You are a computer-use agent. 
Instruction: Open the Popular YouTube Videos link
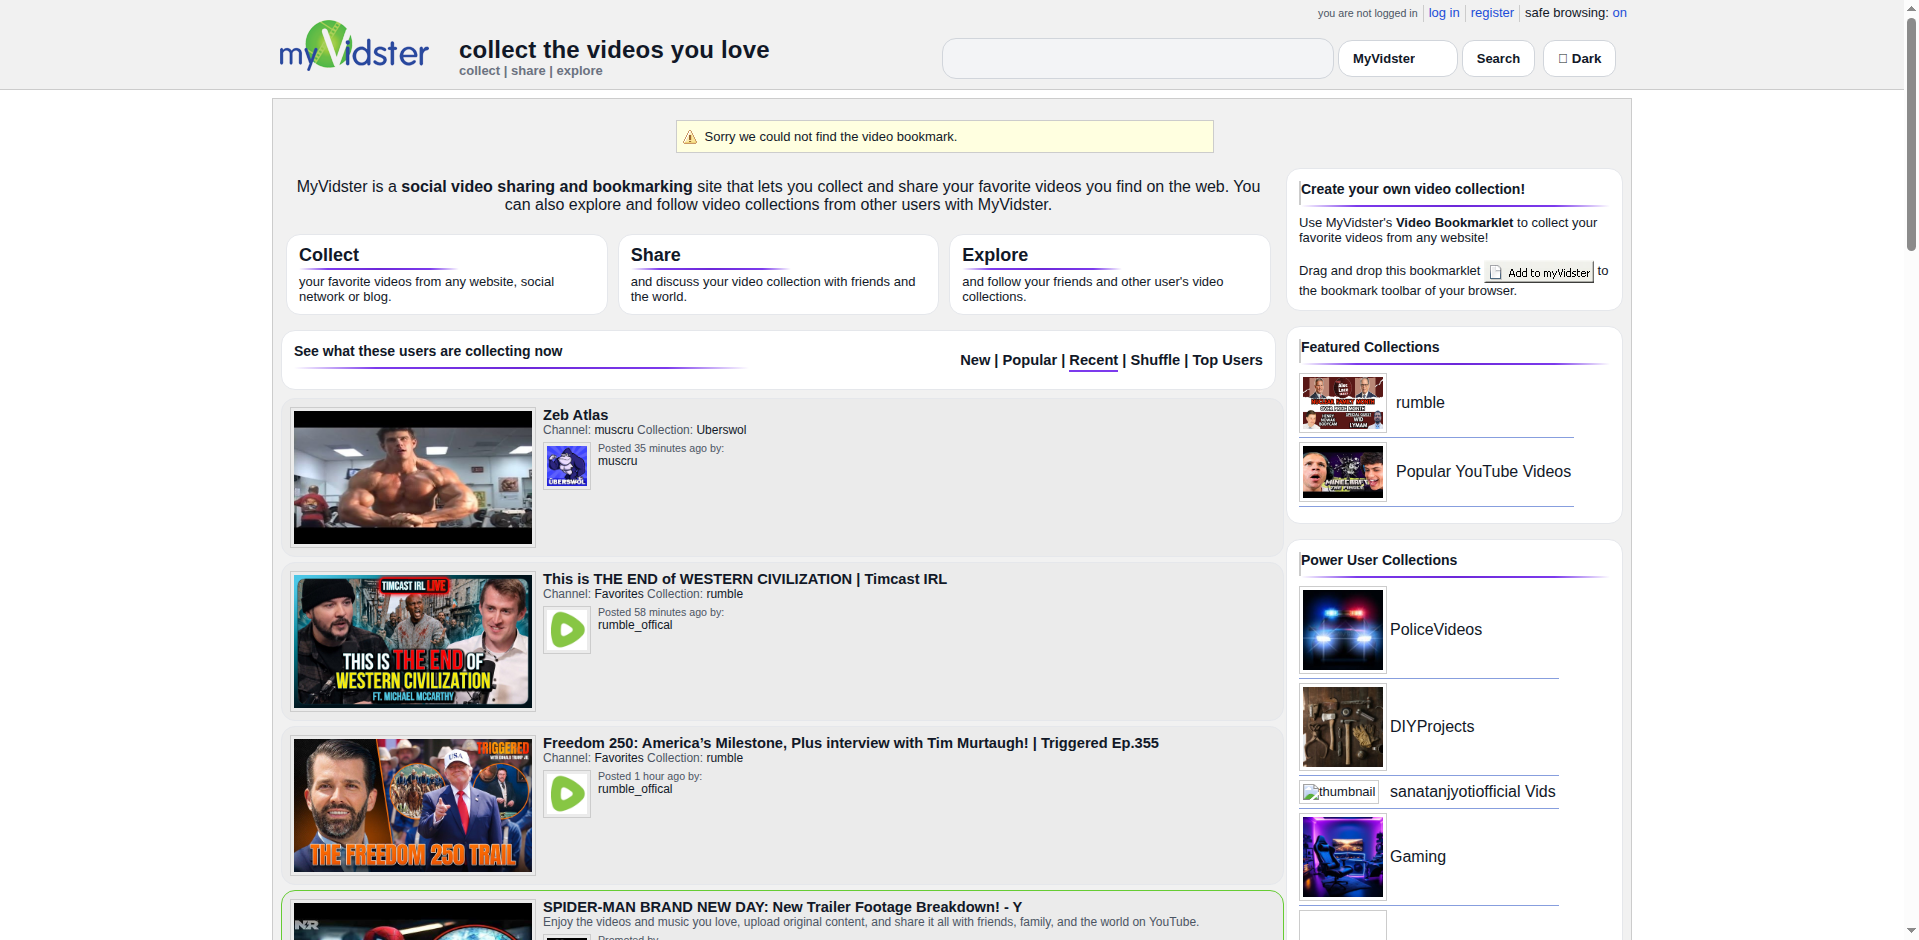tap(1483, 472)
